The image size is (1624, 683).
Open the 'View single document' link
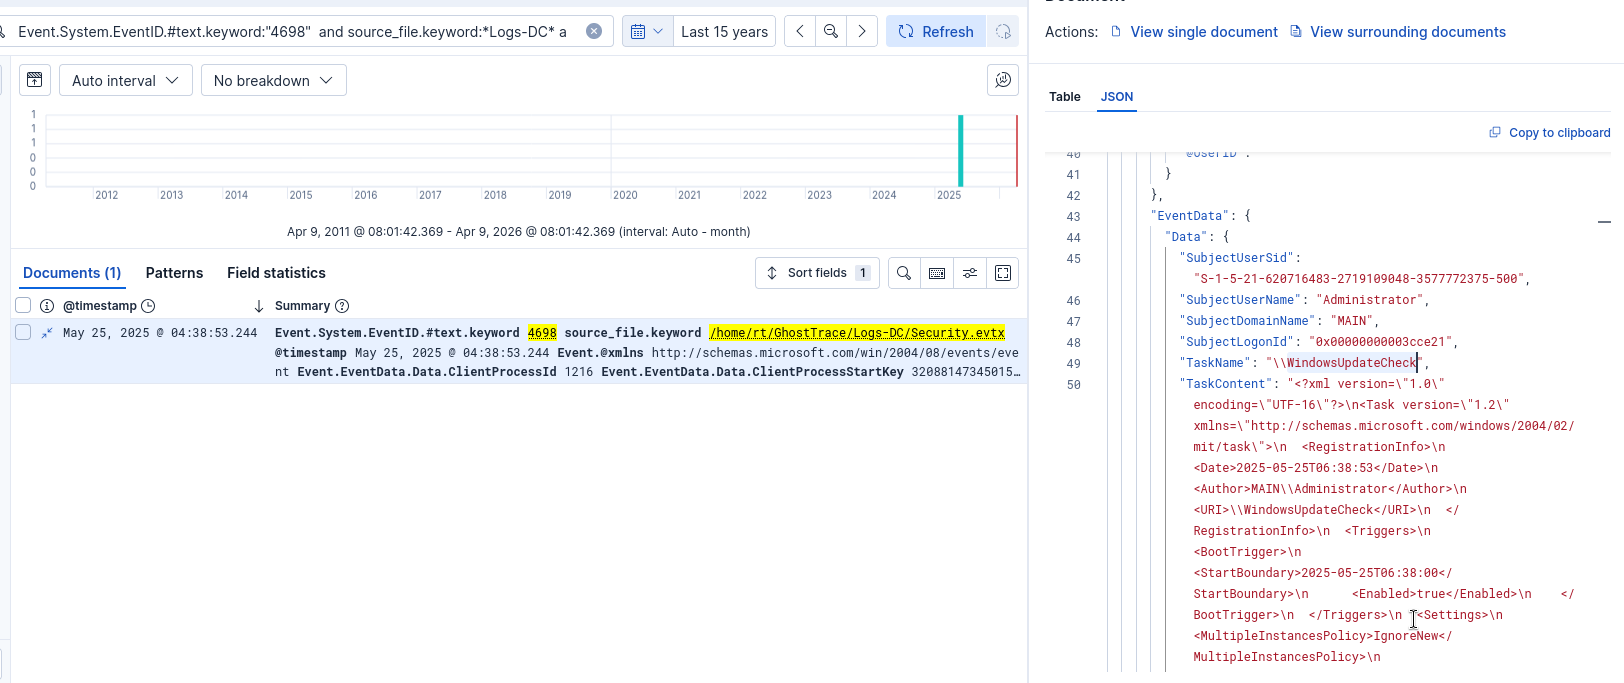click(1204, 32)
